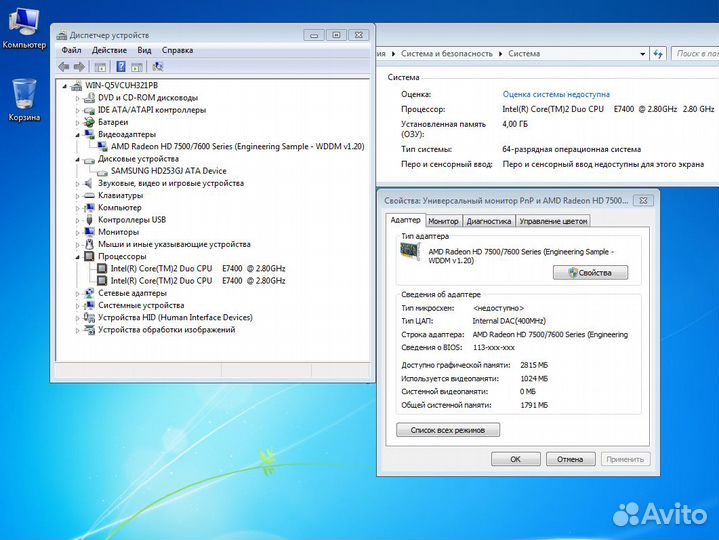The width and height of the screenshot is (719, 540).
Task: Select the Устройства обработки изображений icon
Action: 89,330
